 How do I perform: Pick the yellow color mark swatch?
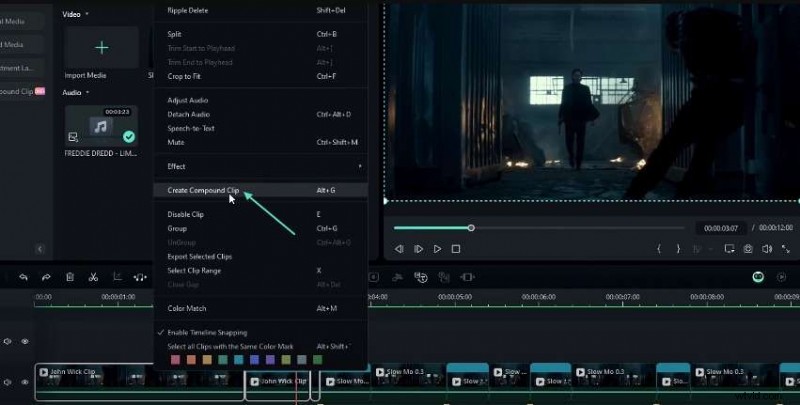click(207, 360)
